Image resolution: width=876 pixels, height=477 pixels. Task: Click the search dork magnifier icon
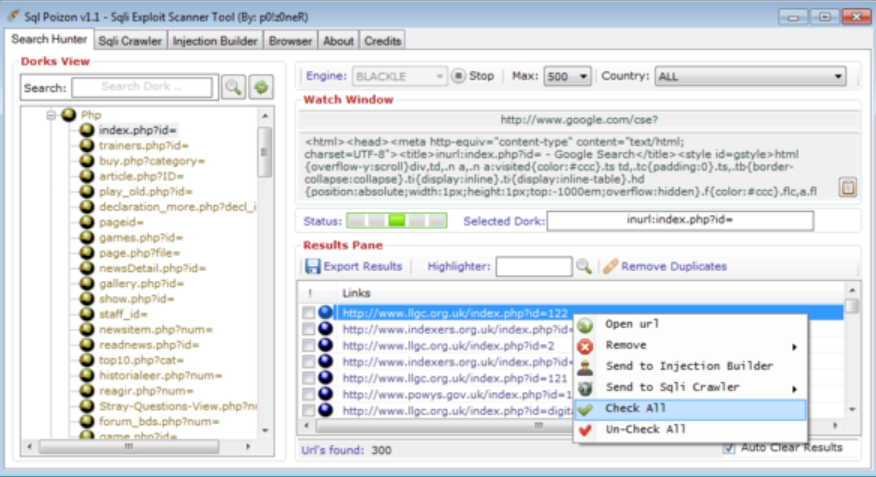(233, 87)
